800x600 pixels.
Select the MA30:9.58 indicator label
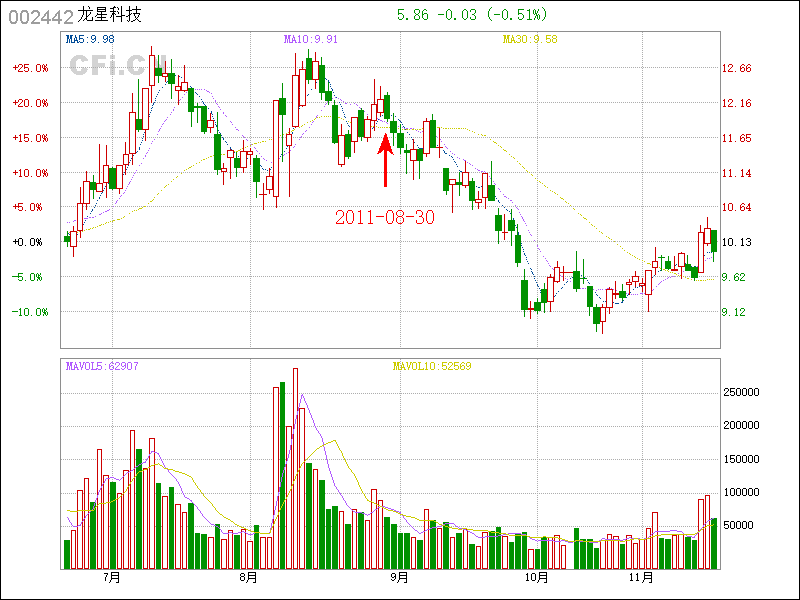(x=529, y=40)
